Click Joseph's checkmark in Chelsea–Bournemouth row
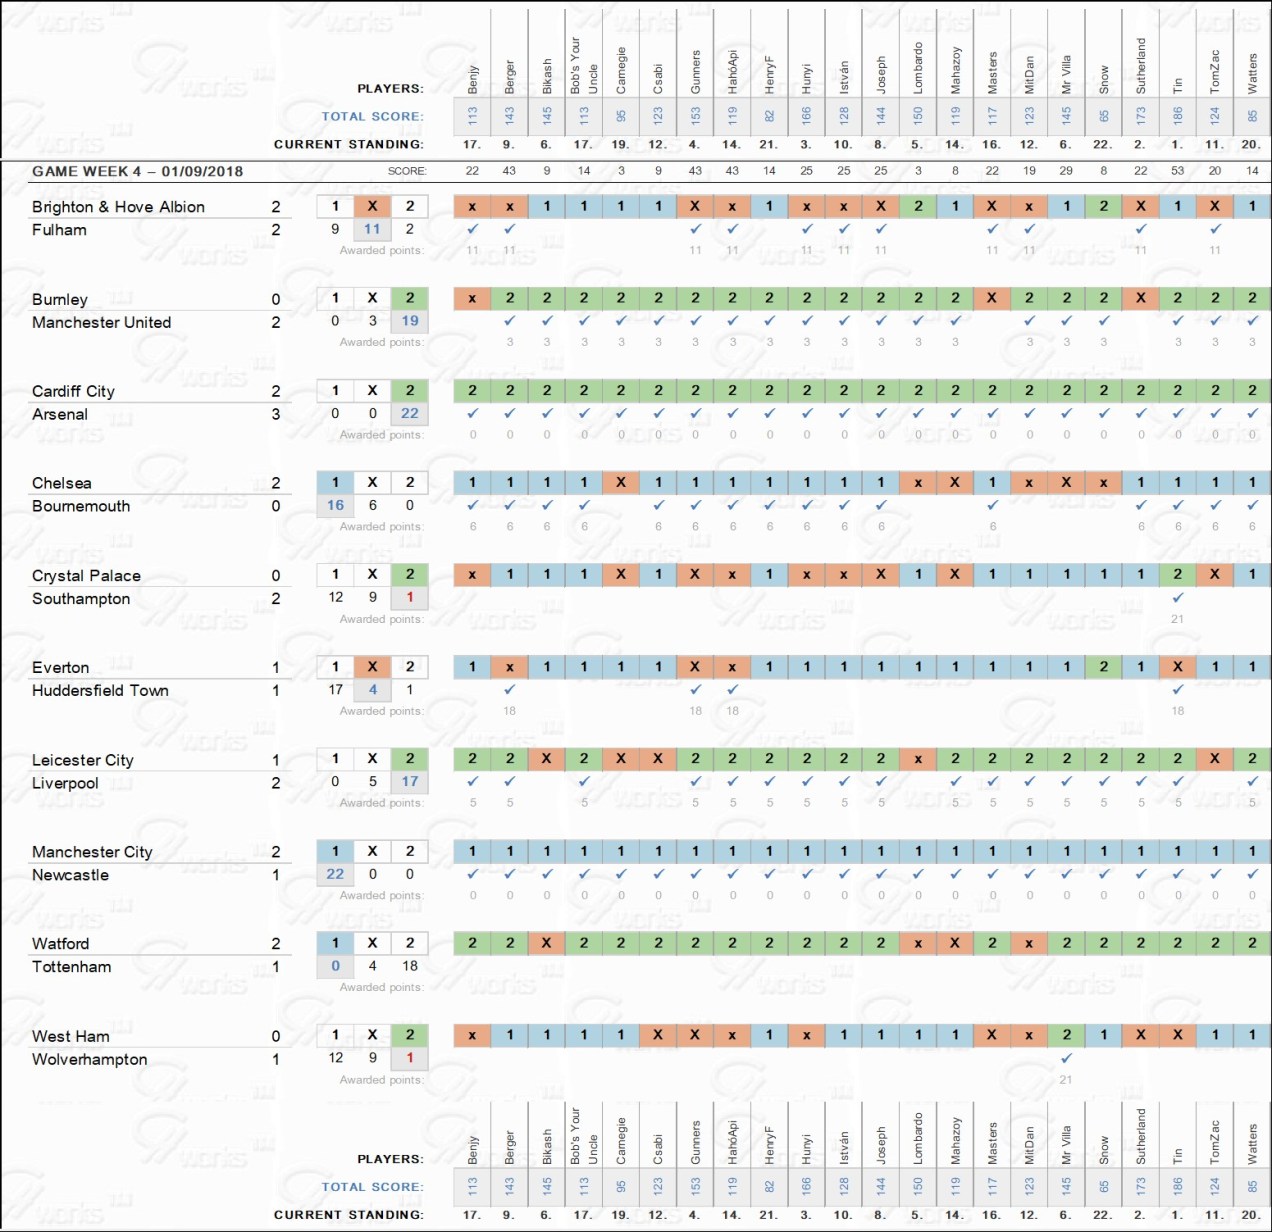The width and height of the screenshot is (1272, 1232). 881,505
